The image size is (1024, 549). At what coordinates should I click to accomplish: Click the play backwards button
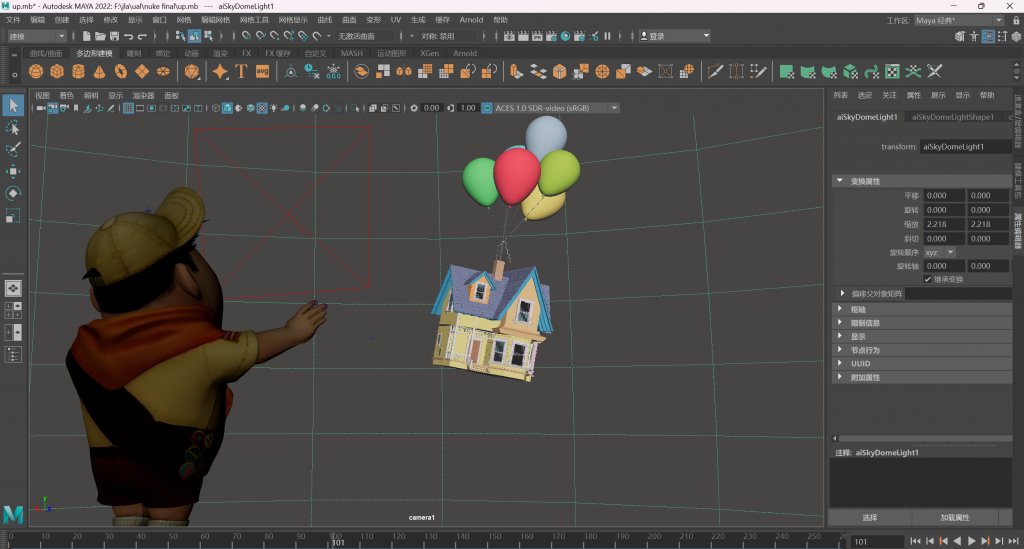[957, 541]
